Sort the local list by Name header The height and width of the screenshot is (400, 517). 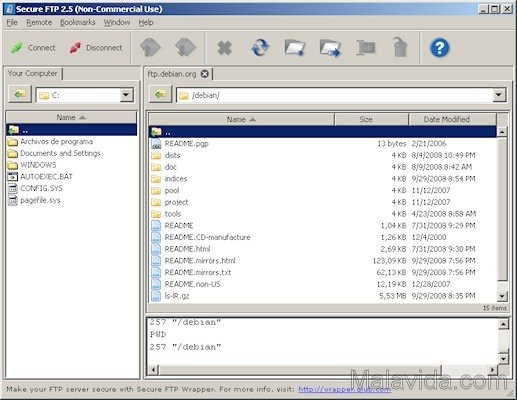(71, 117)
